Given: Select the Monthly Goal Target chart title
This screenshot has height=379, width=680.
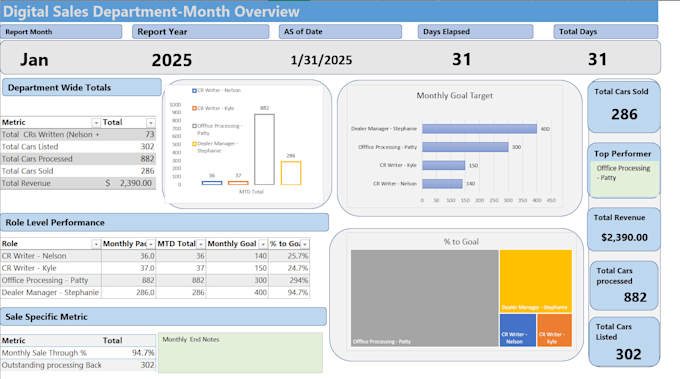Looking at the screenshot, I should click(x=454, y=95).
